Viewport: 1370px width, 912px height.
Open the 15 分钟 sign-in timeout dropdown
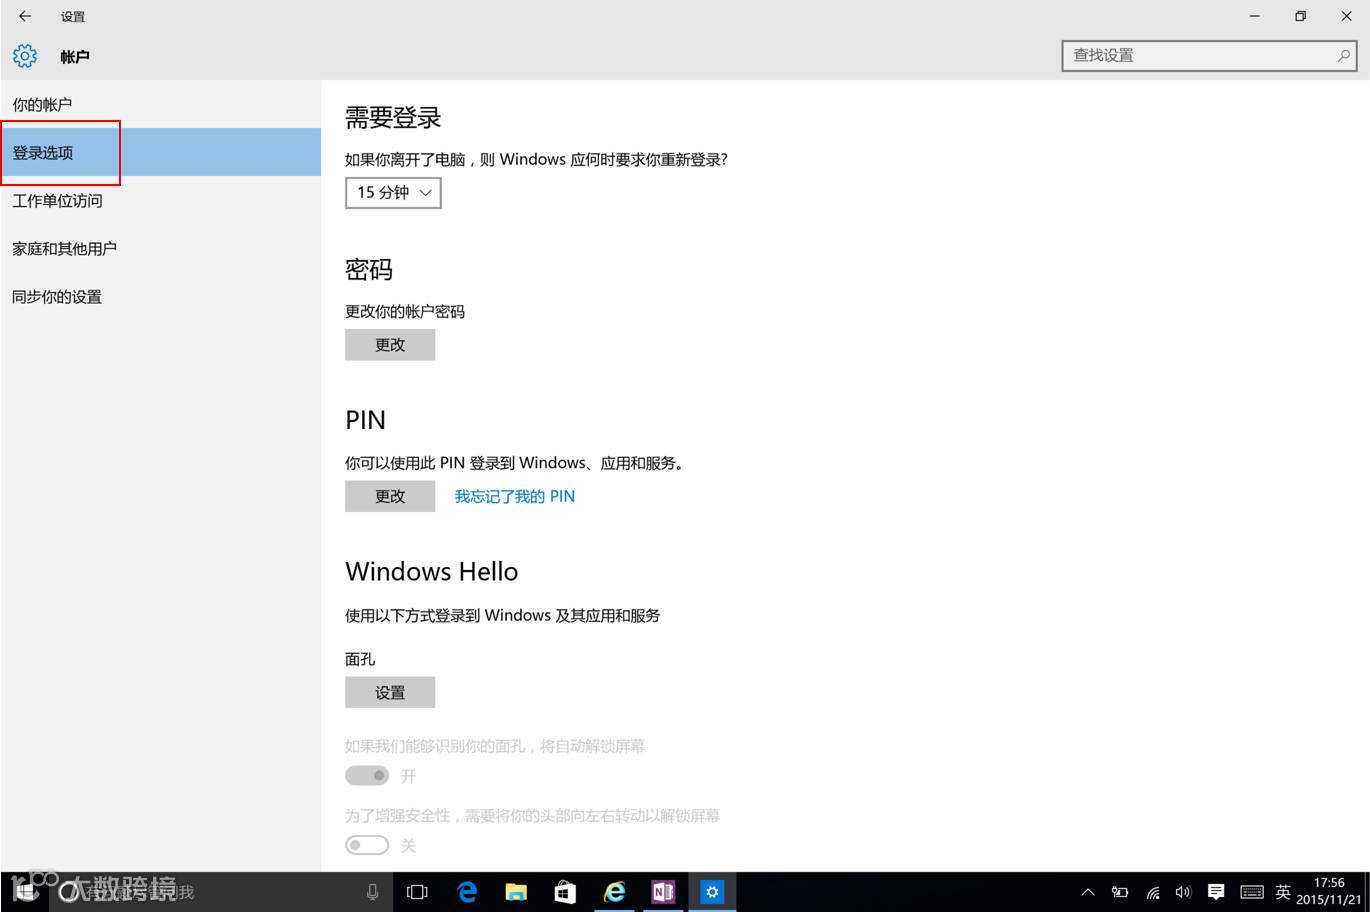(x=393, y=192)
